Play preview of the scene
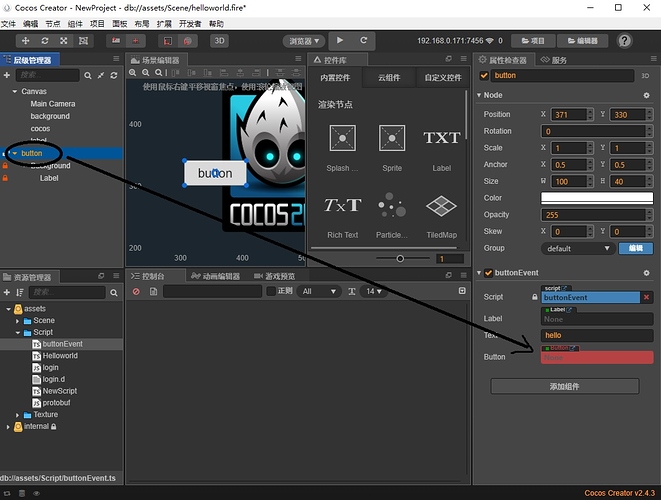 coord(340,40)
